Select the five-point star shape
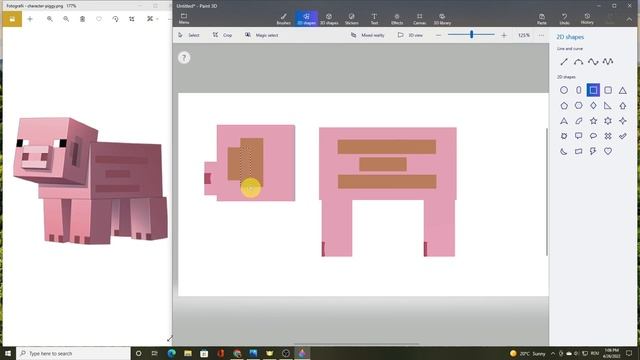640x360 pixels. (x=593, y=121)
